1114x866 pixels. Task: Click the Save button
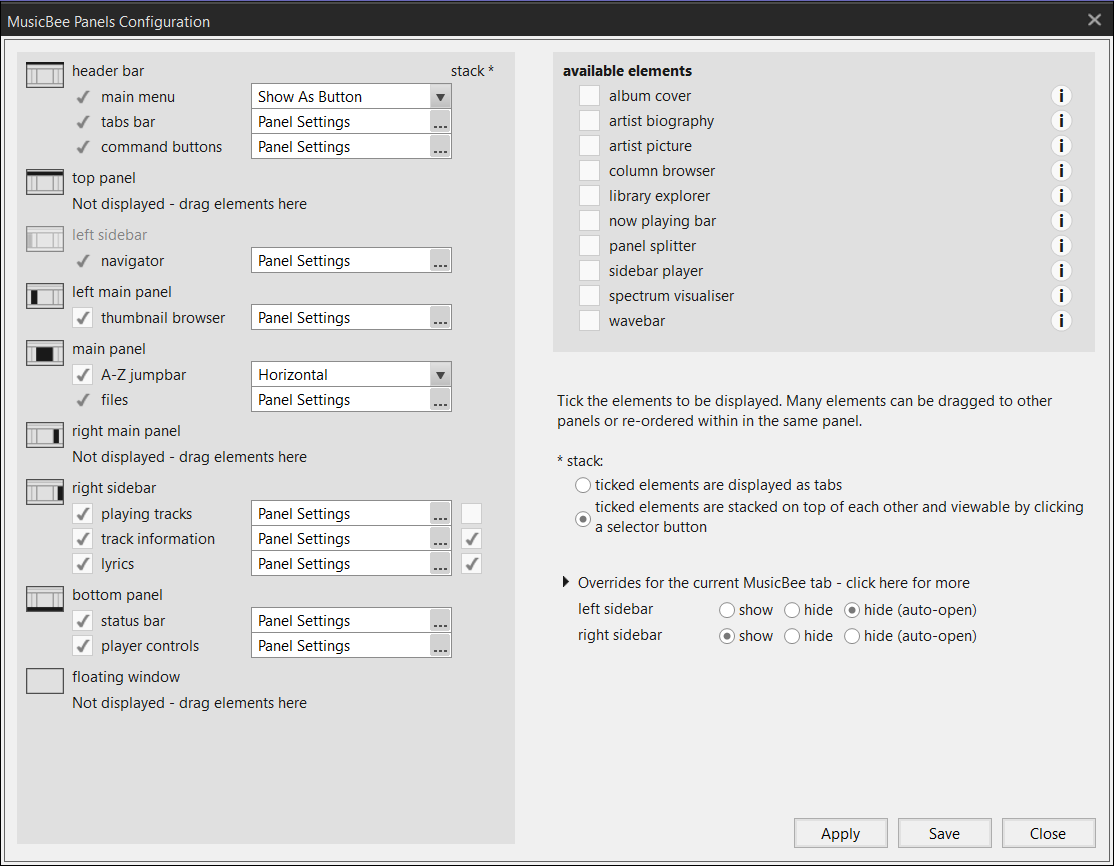(944, 833)
